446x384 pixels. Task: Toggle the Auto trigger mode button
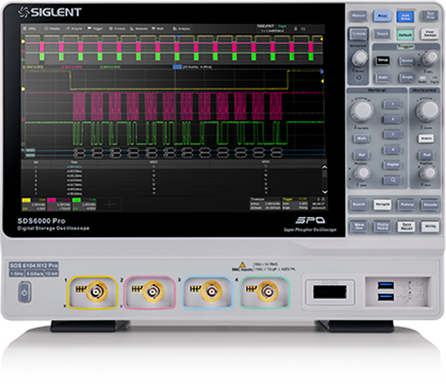click(383, 77)
